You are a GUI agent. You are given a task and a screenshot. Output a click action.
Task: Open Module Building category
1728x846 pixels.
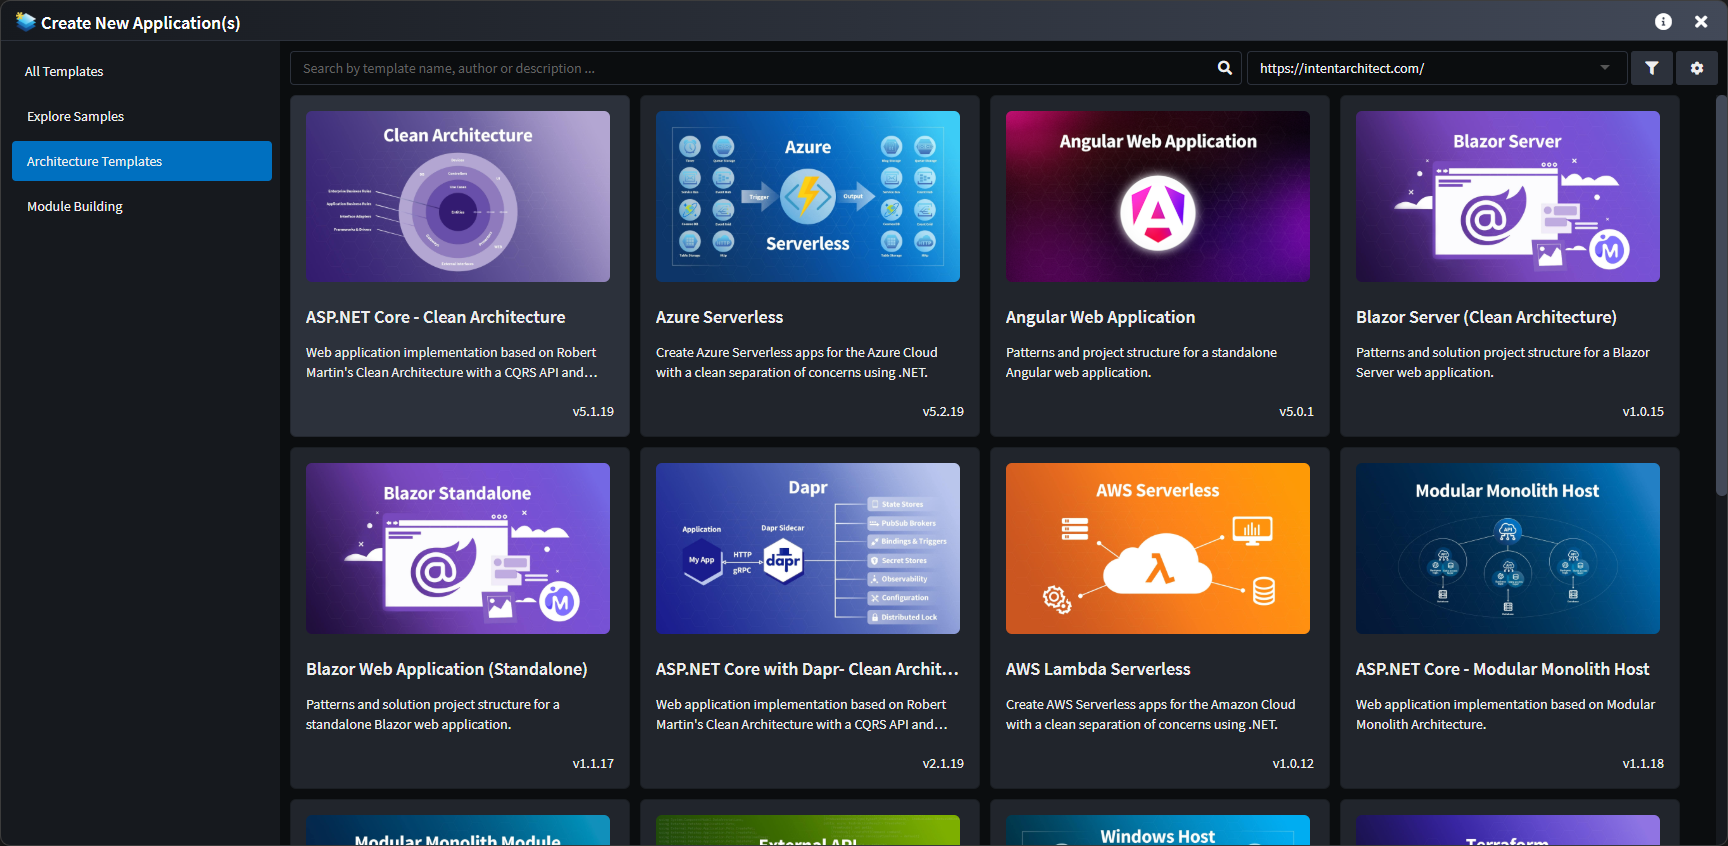(x=142, y=206)
